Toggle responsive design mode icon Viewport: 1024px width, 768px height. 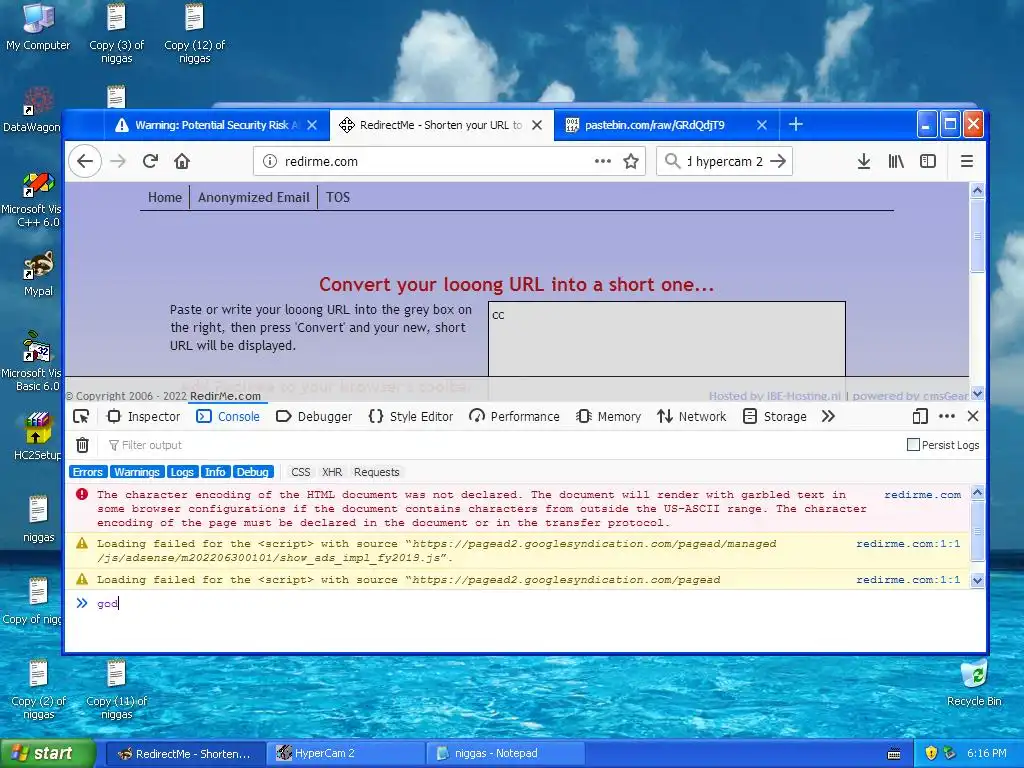[x=920, y=416]
